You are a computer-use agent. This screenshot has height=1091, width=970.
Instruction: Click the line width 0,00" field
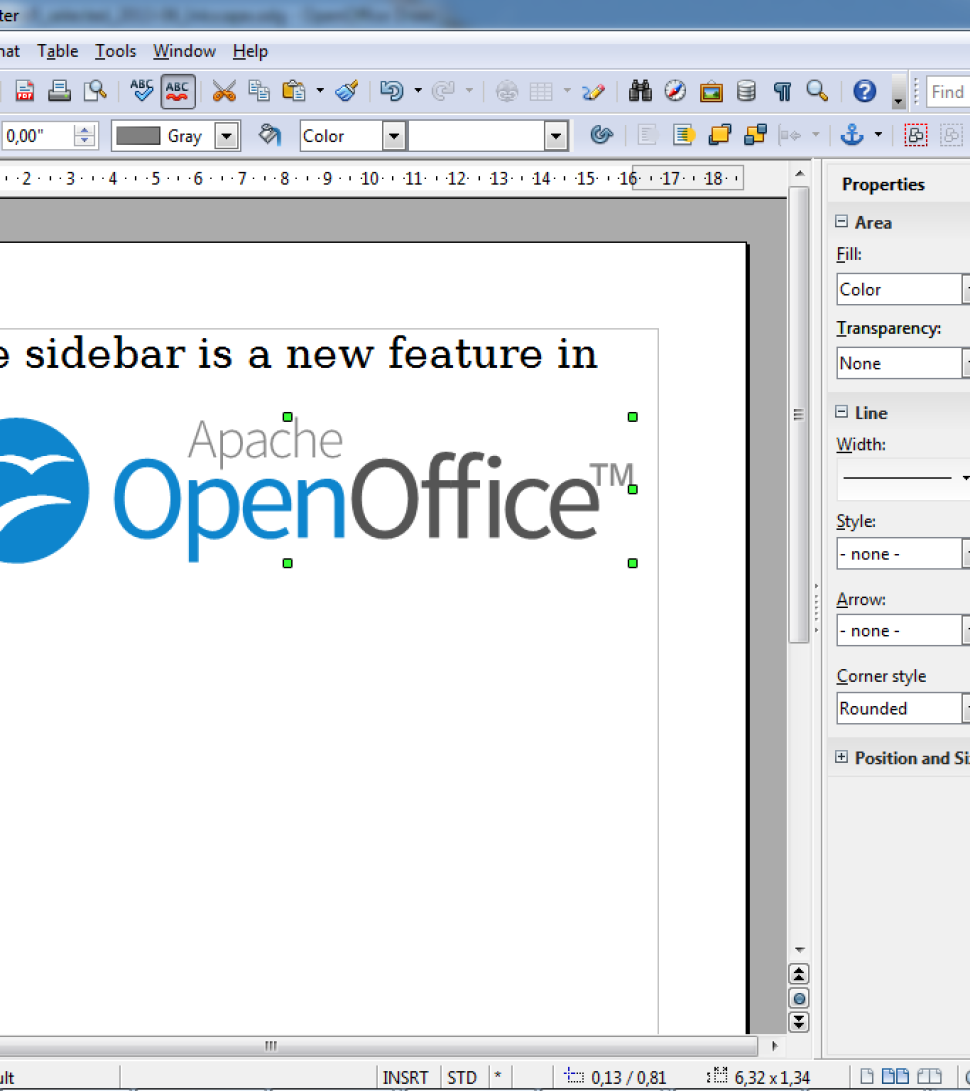tap(38, 136)
